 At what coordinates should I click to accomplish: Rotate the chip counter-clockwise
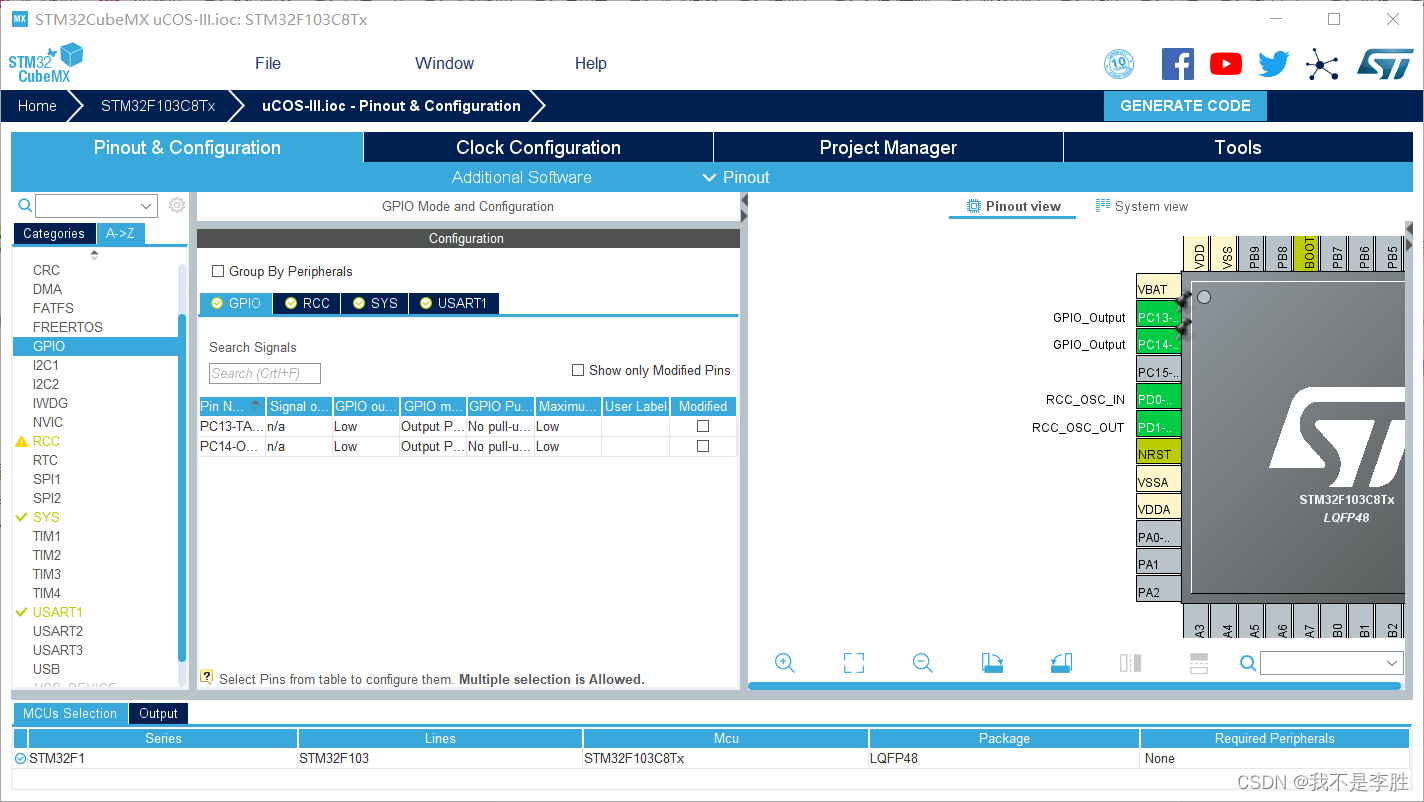1061,663
